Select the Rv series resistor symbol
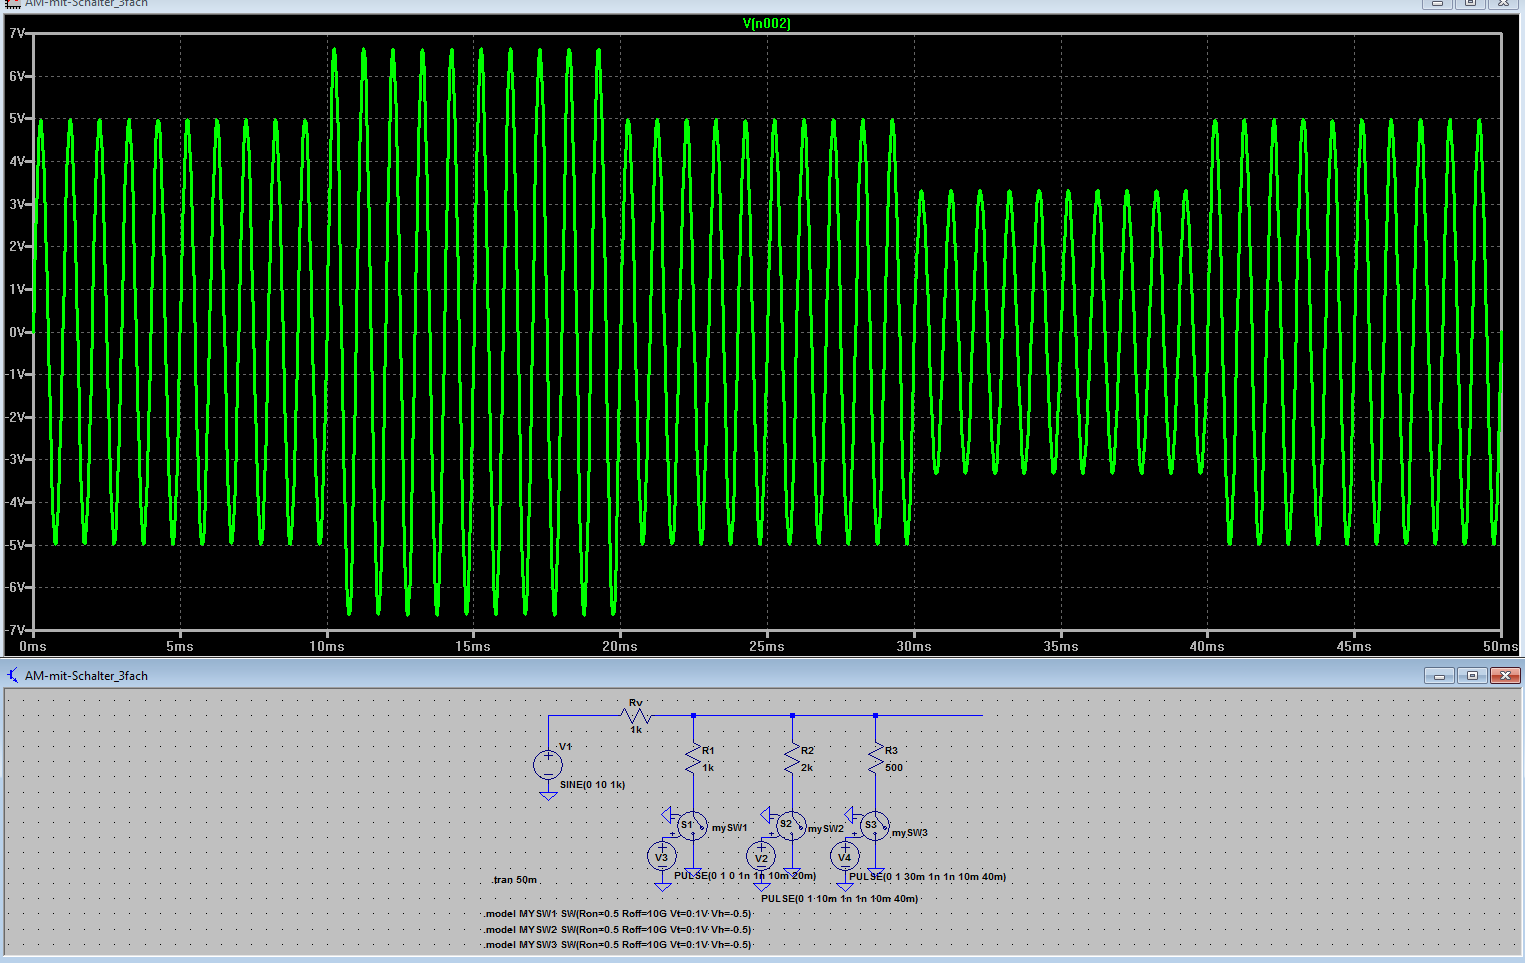The height and width of the screenshot is (963, 1525). click(x=636, y=715)
